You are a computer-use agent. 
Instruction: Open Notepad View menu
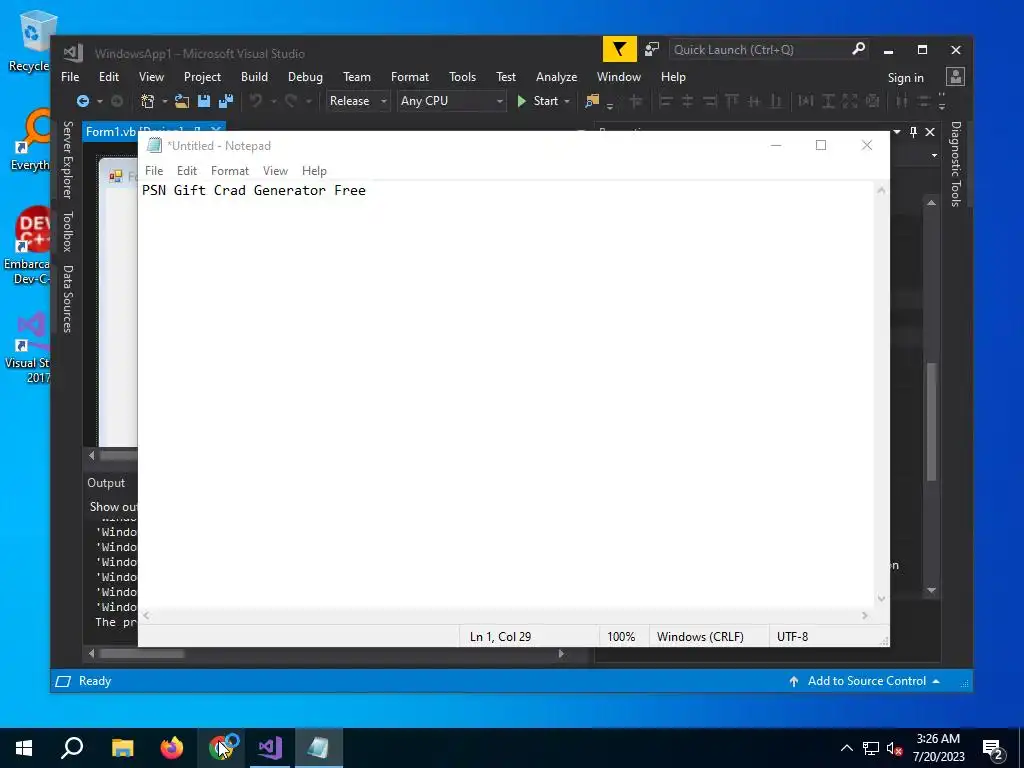[x=275, y=171]
